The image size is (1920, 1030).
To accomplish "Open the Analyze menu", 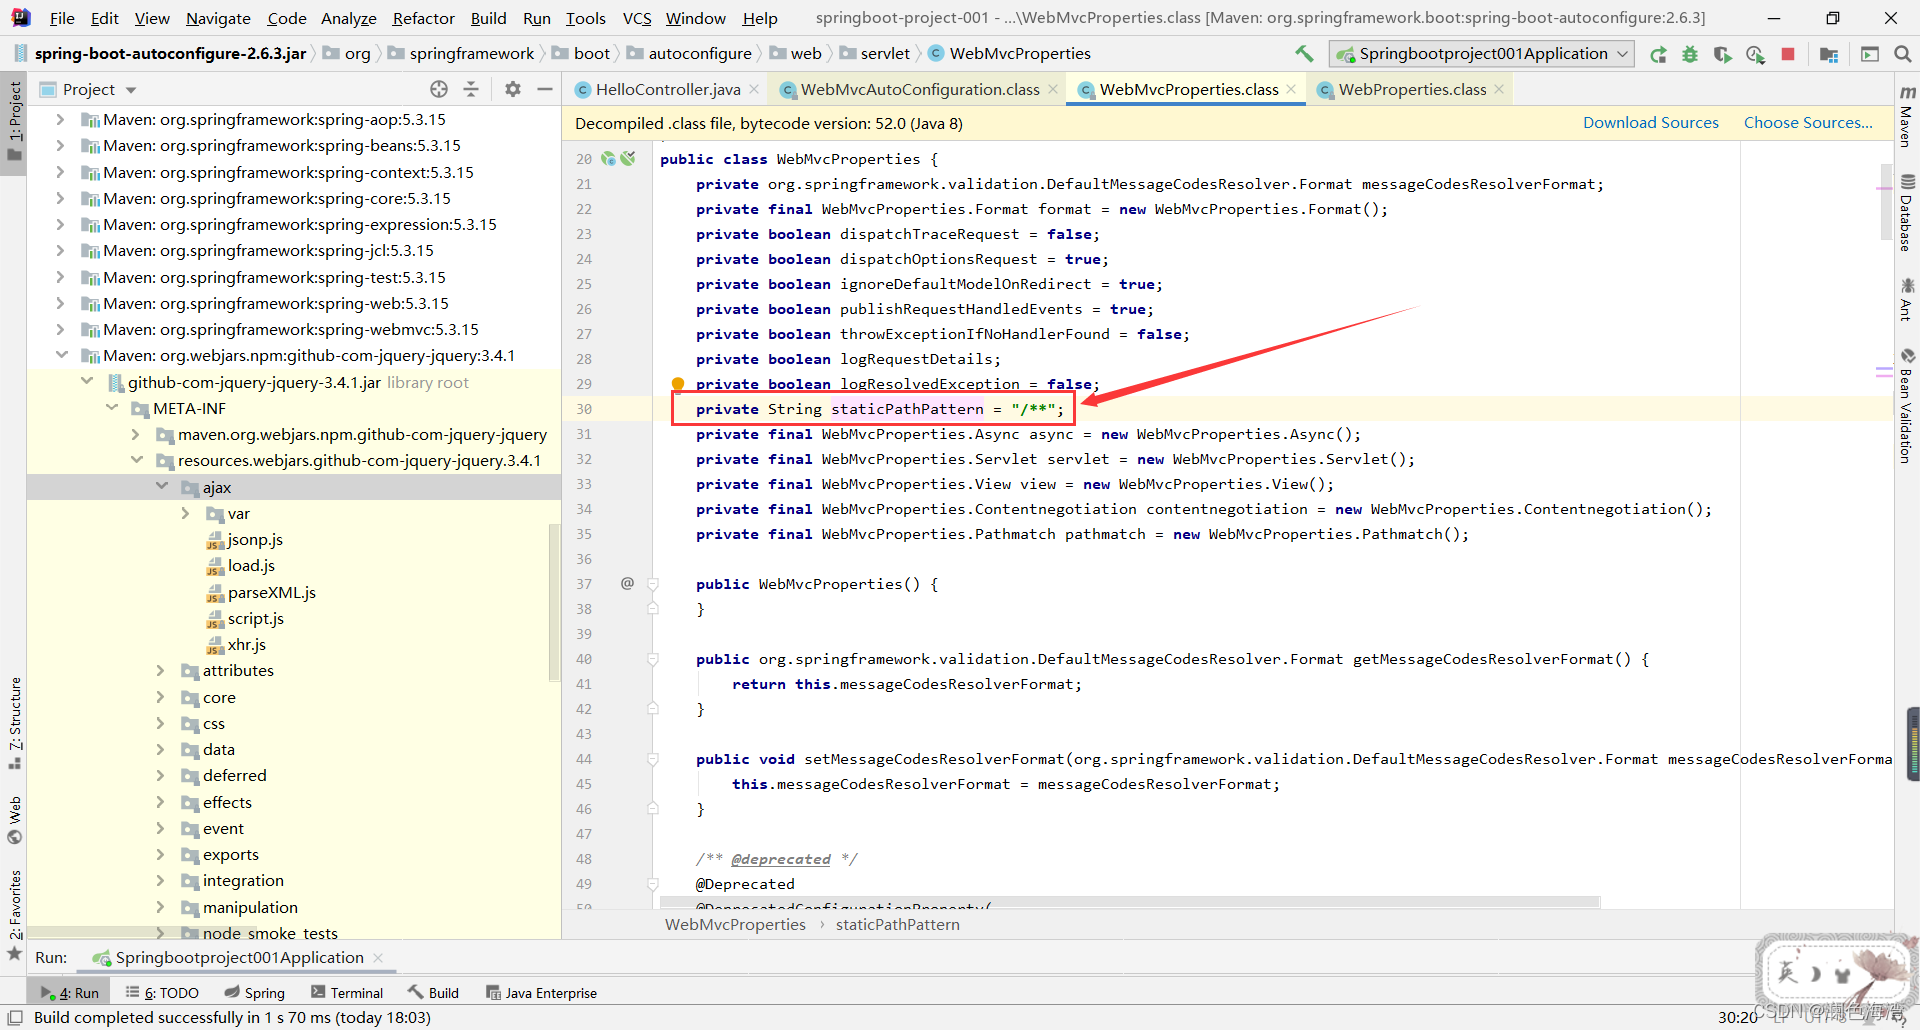I will click(x=348, y=18).
